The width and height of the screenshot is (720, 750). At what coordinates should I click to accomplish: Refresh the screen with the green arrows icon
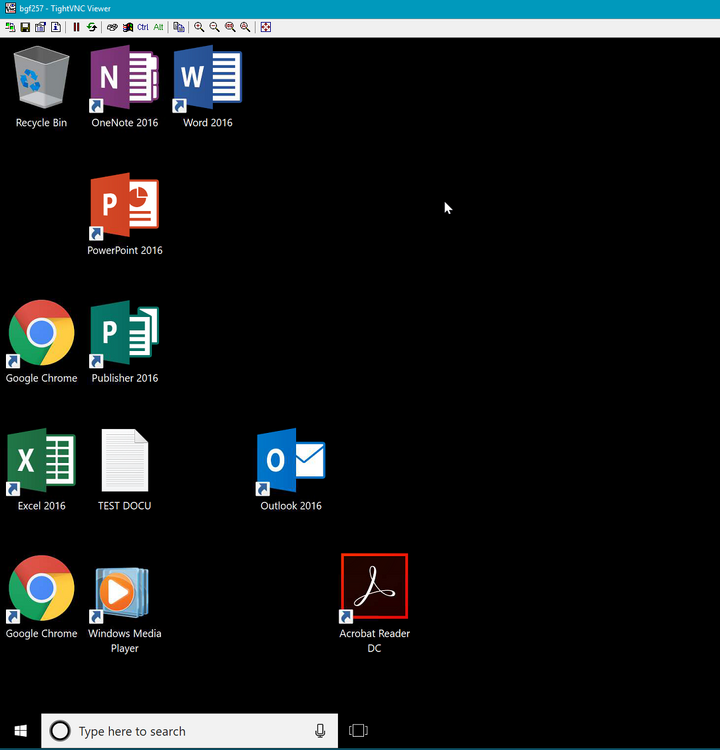pos(91,27)
